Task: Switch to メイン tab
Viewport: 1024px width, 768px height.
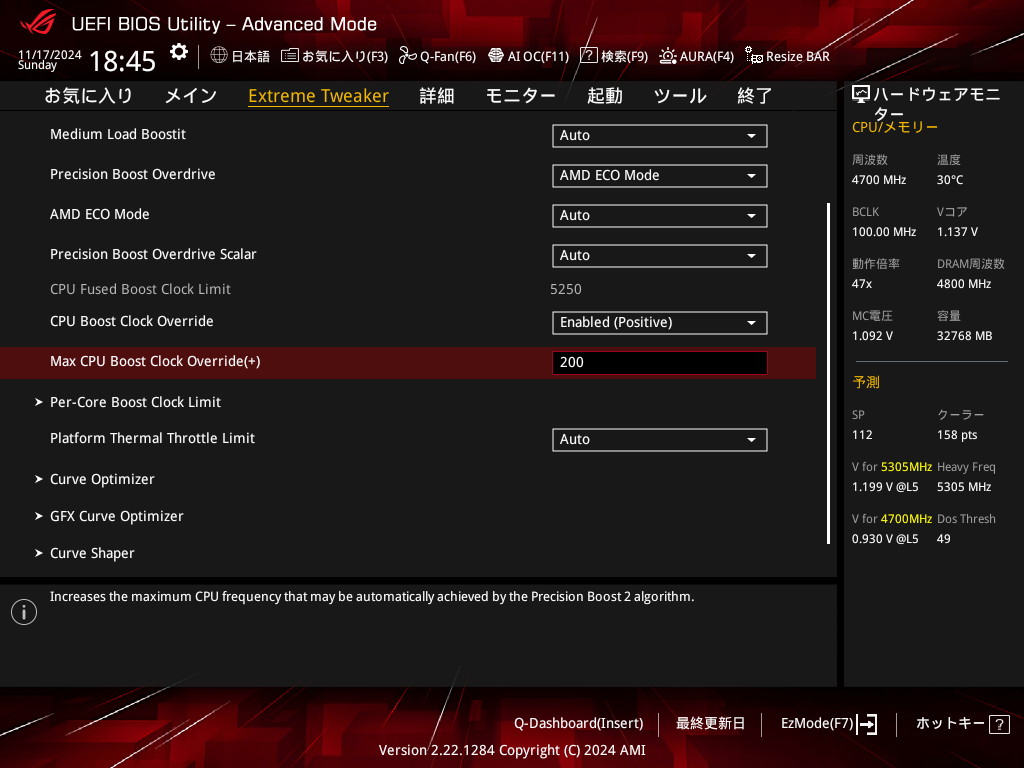Action: [x=191, y=96]
